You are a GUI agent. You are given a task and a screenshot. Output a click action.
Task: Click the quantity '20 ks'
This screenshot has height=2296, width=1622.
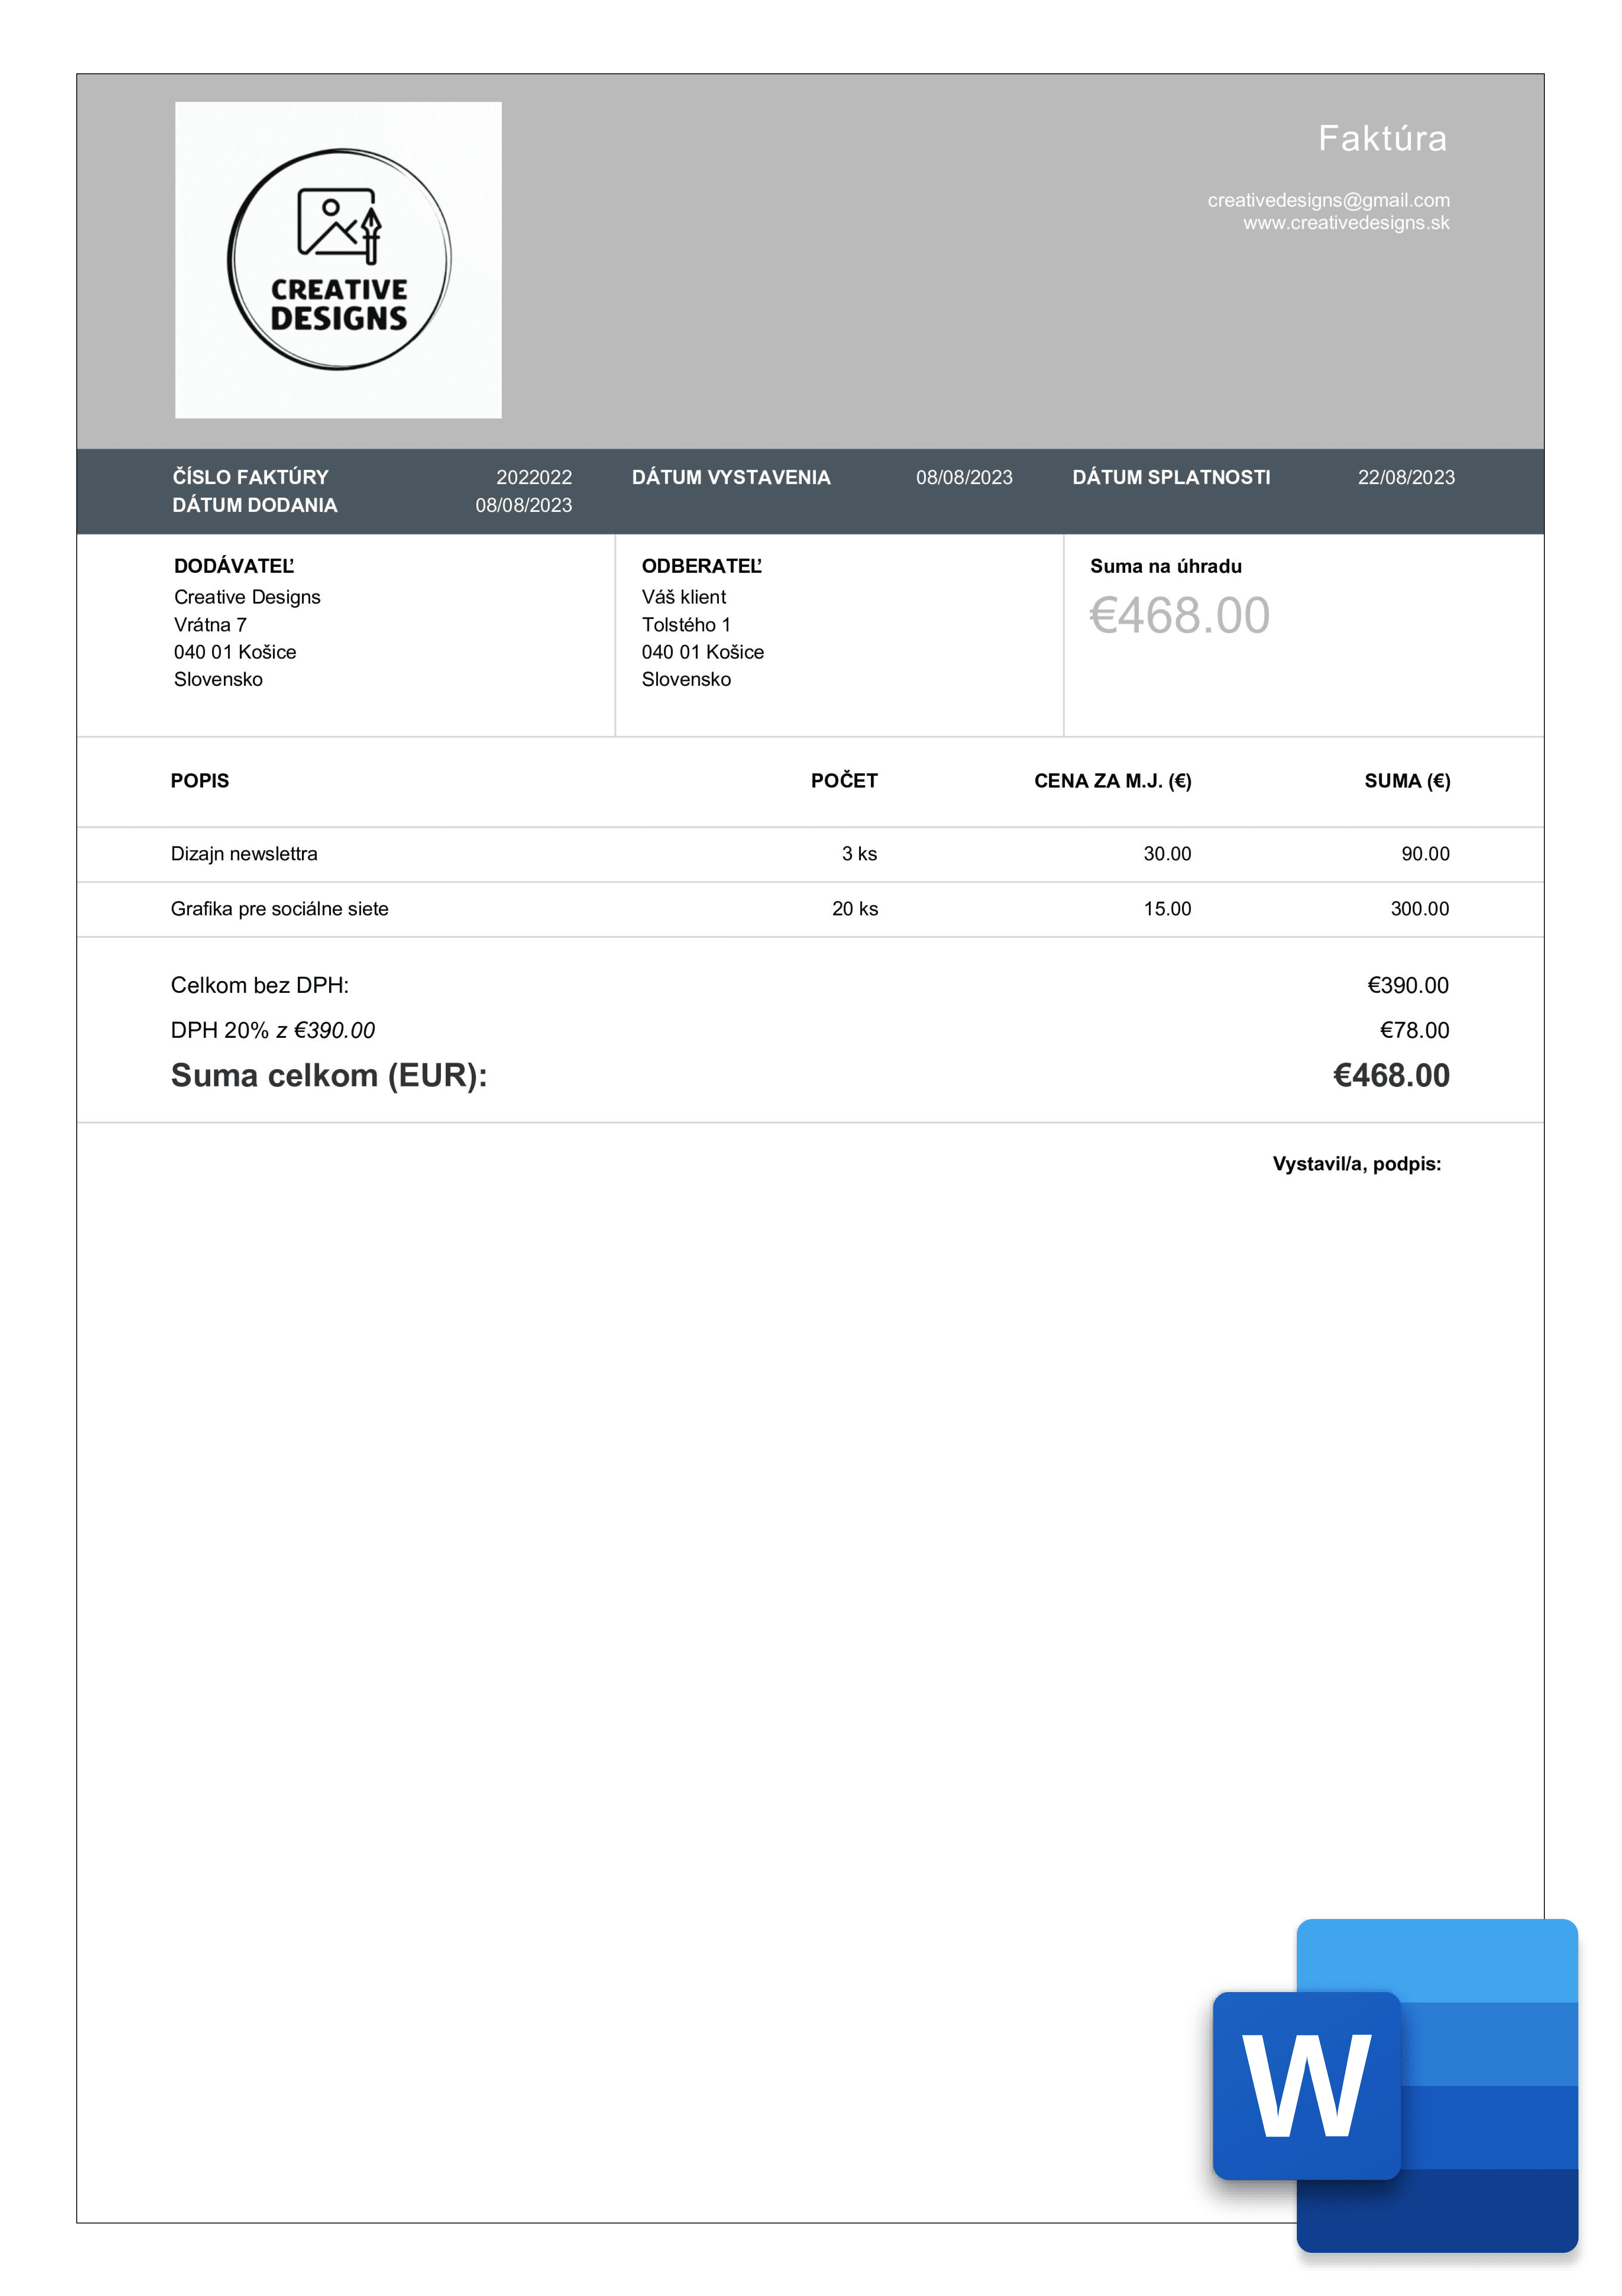[855, 909]
